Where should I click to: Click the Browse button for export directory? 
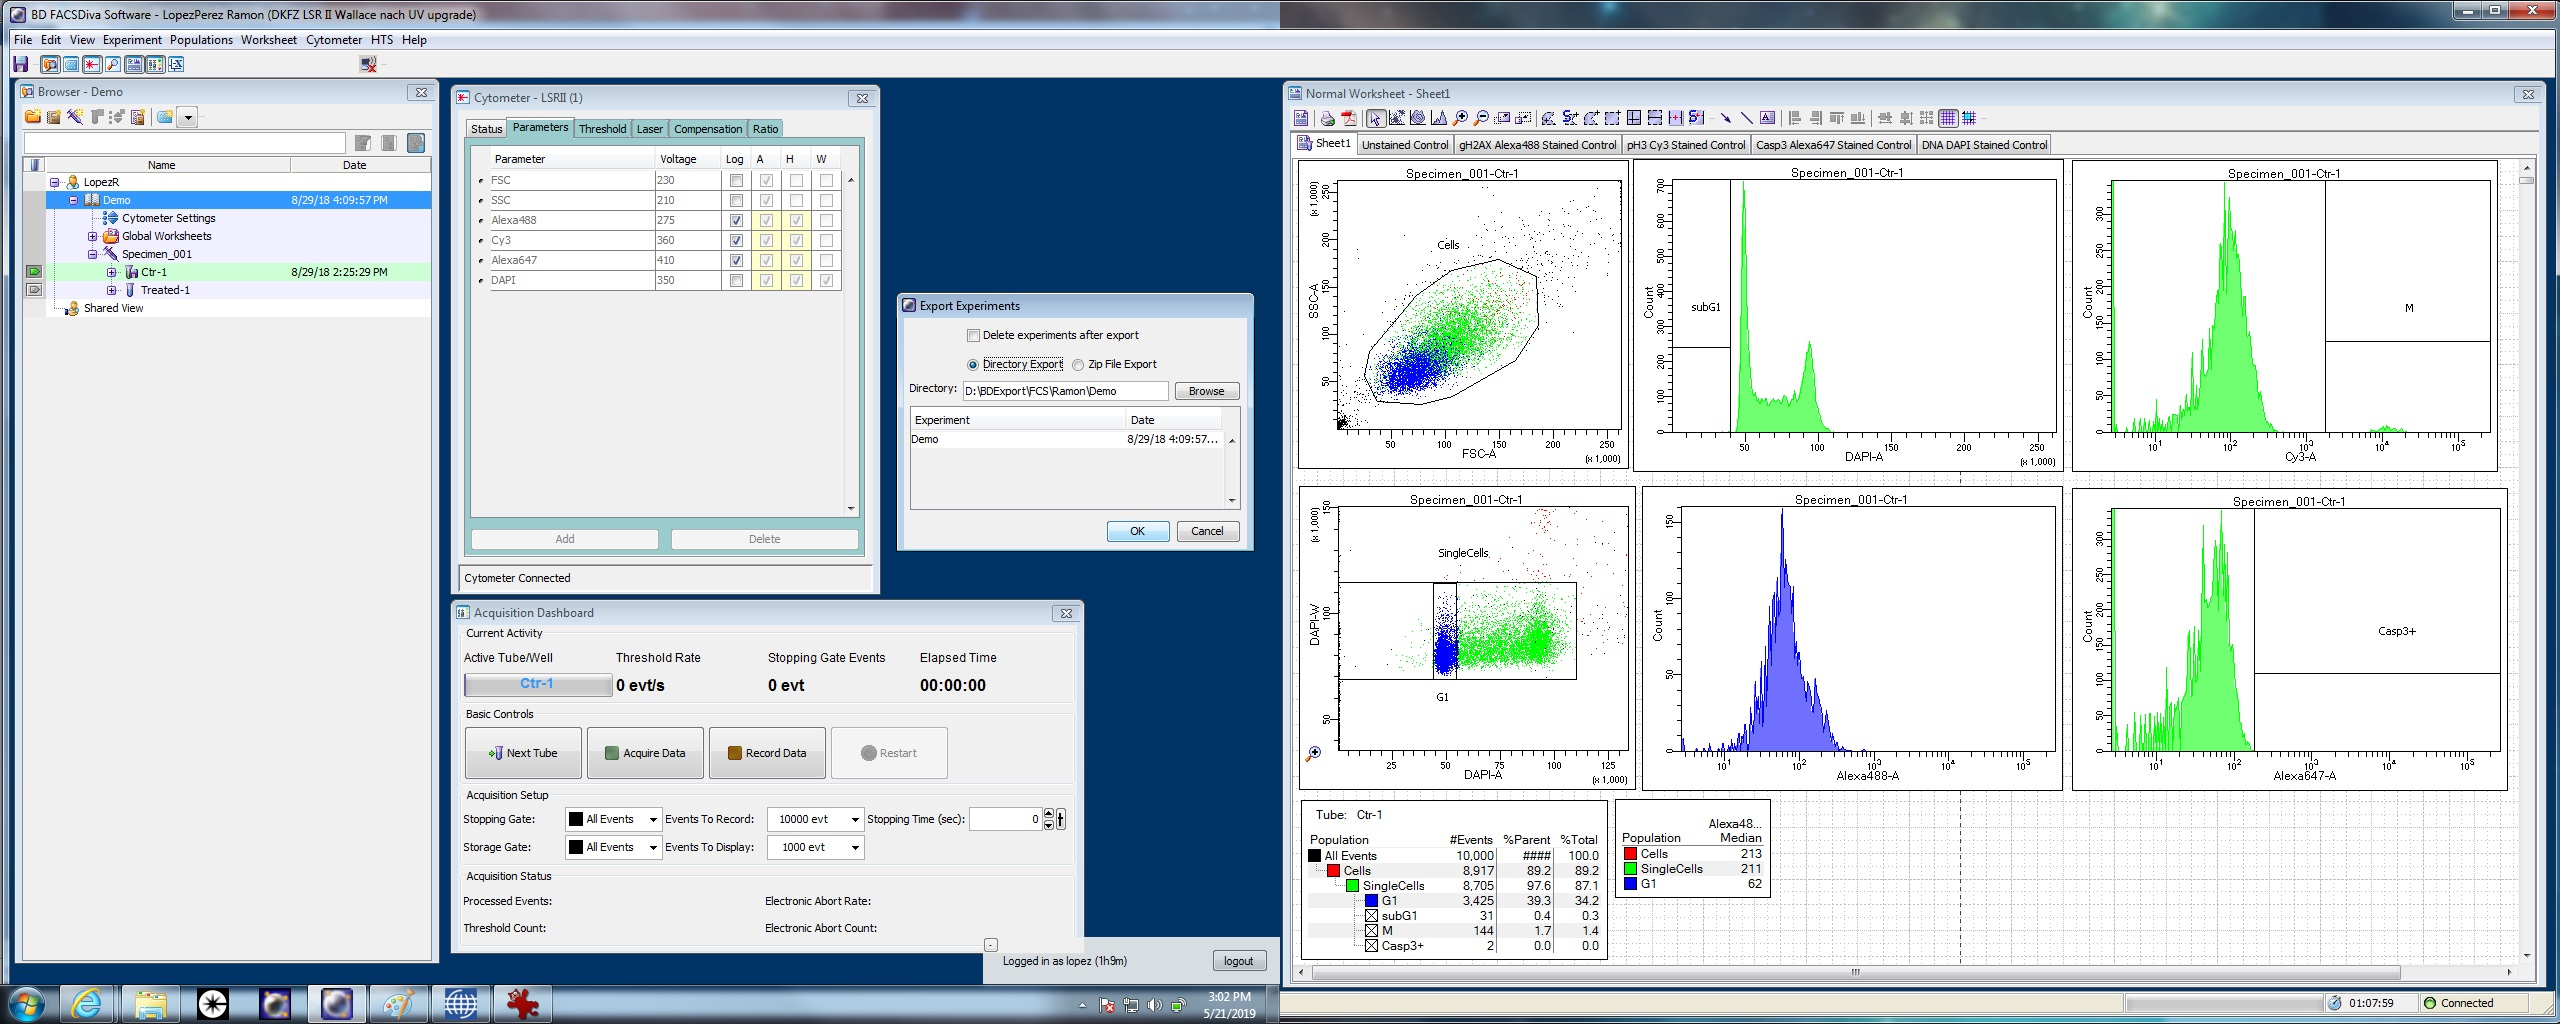[1206, 391]
